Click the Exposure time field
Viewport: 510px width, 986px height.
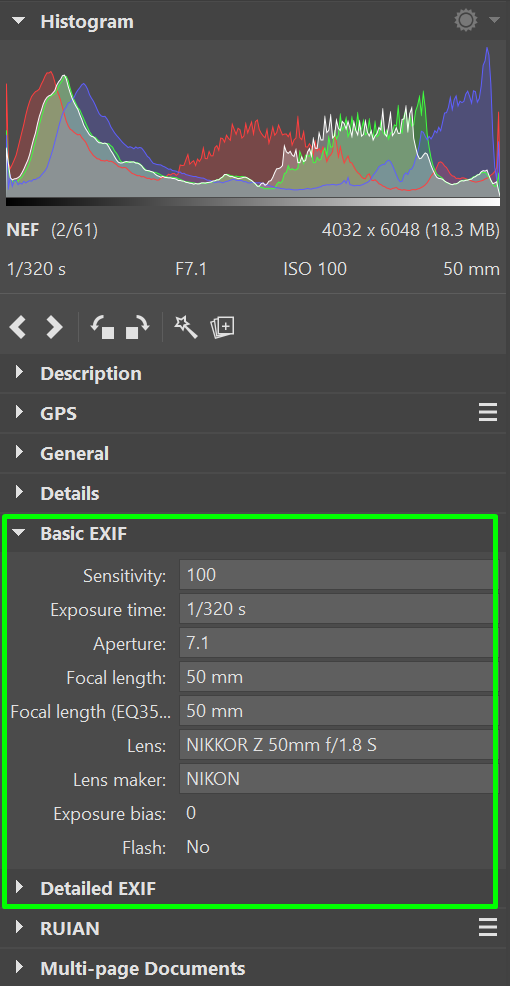click(x=336, y=609)
